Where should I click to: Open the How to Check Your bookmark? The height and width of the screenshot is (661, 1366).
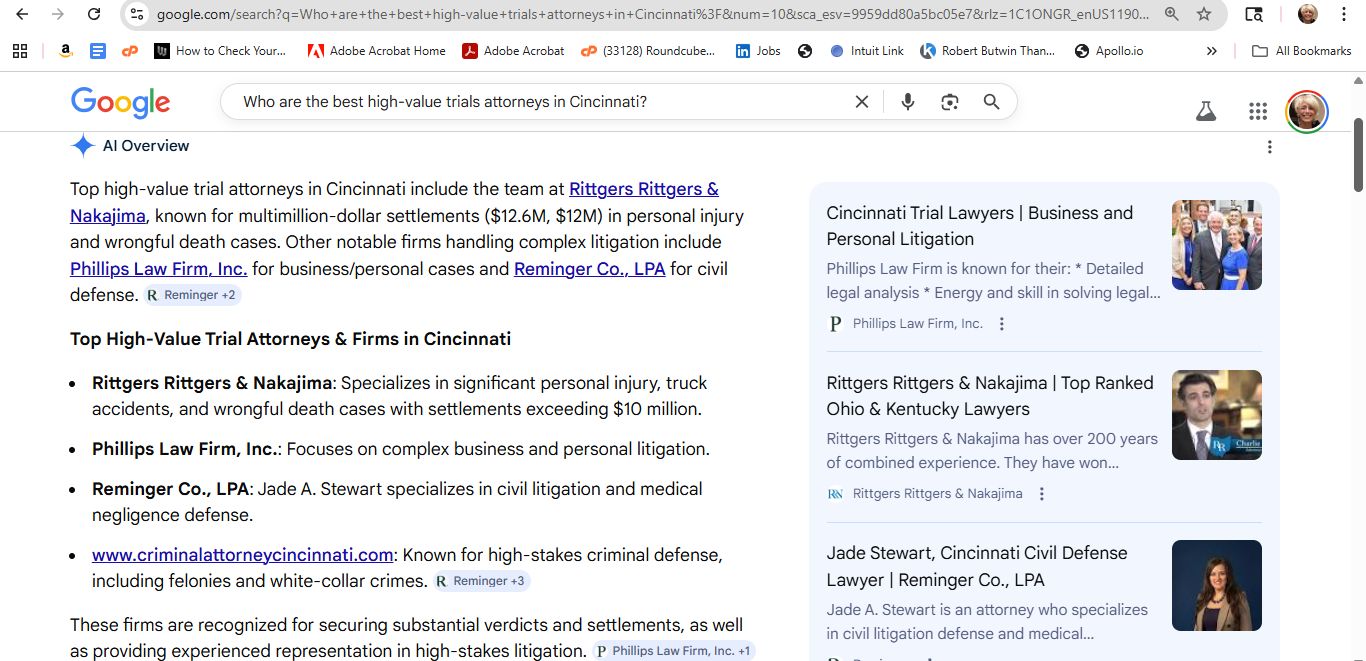pyautogui.click(x=221, y=51)
